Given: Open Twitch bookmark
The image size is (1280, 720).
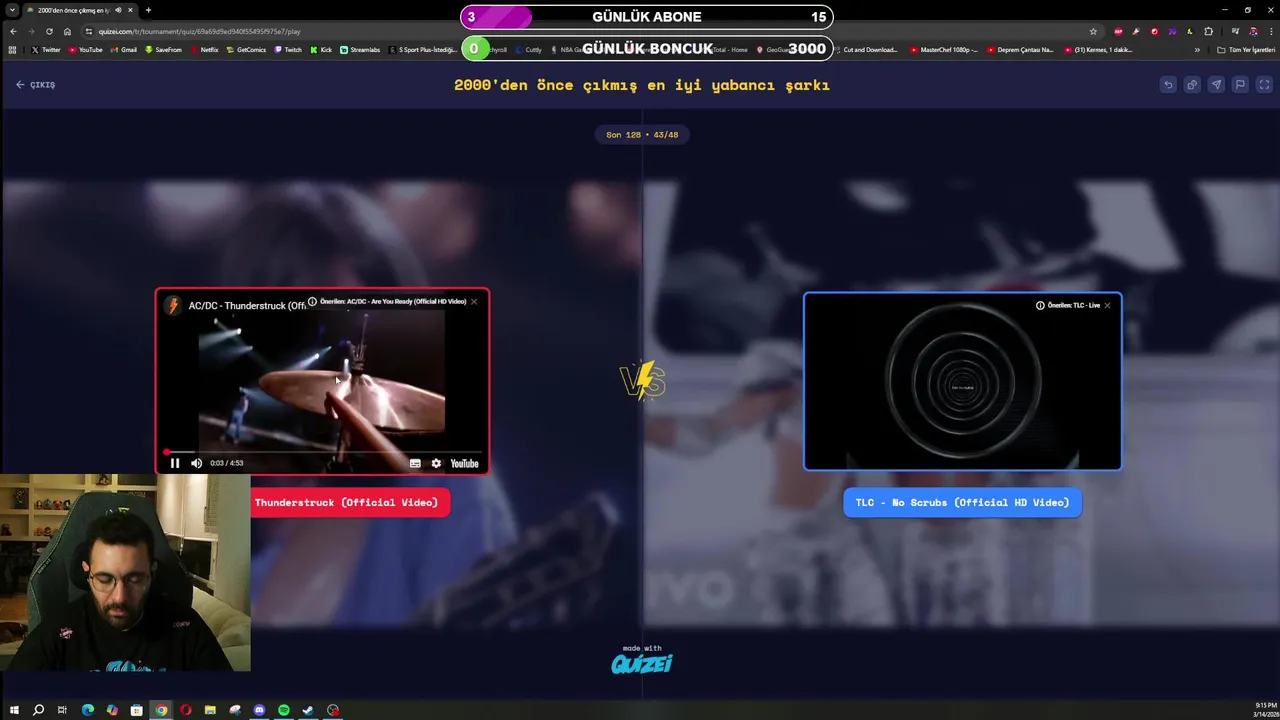Looking at the screenshot, I should coord(288,50).
